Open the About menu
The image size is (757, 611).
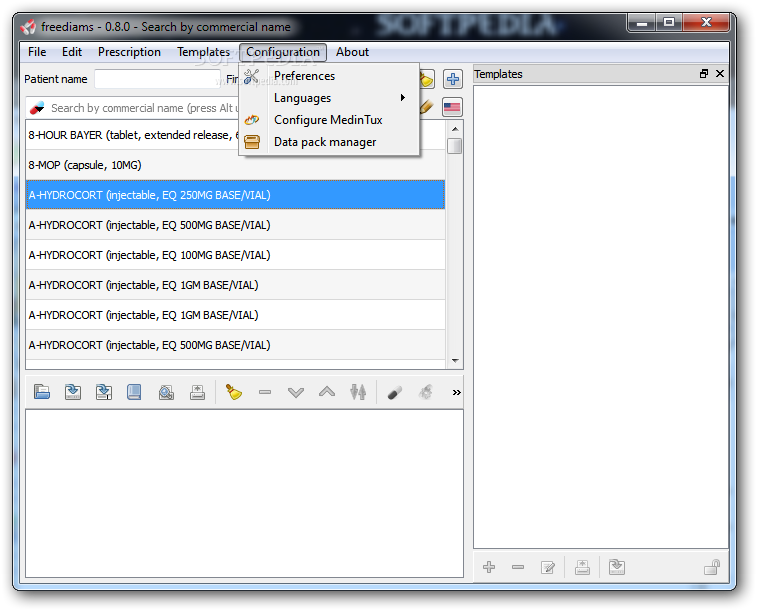(352, 52)
